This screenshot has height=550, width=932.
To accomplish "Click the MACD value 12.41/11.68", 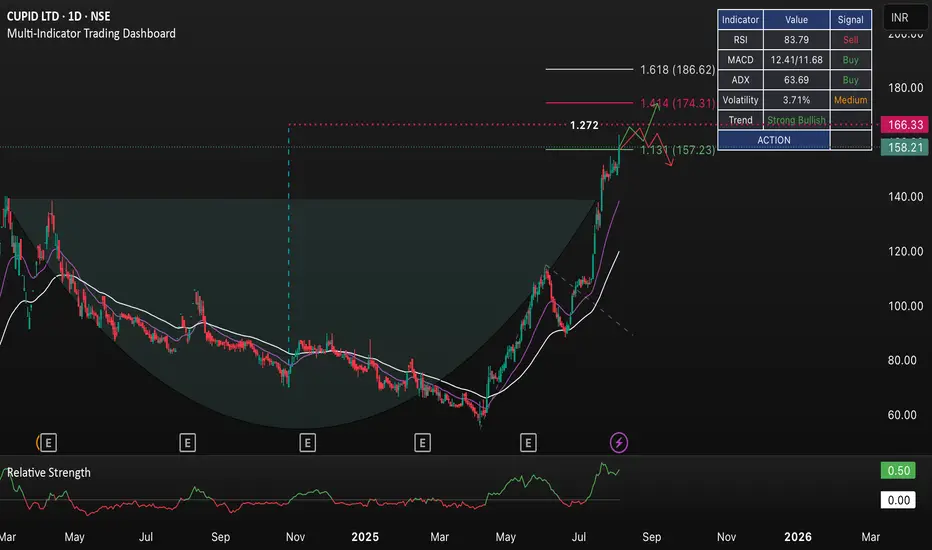I will coord(796,60).
